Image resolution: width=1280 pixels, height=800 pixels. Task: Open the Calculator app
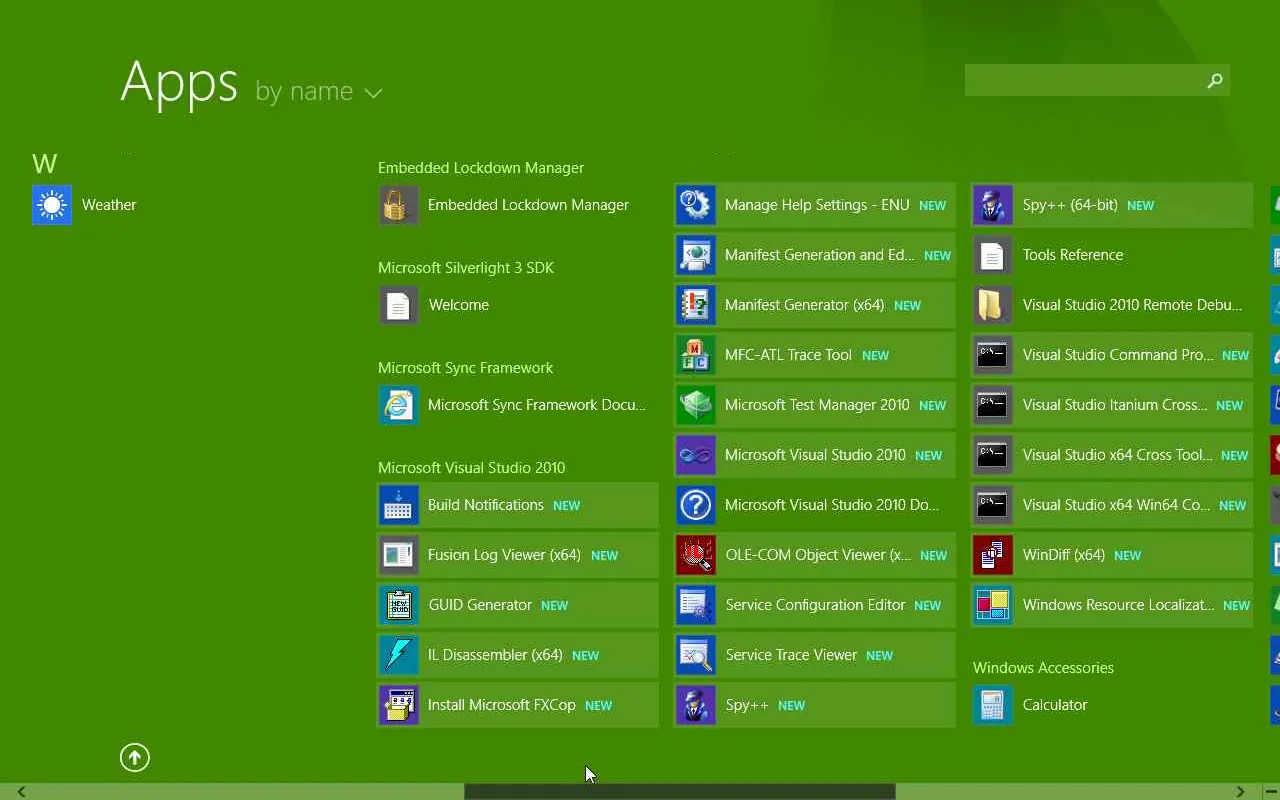[x=1112, y=705]
